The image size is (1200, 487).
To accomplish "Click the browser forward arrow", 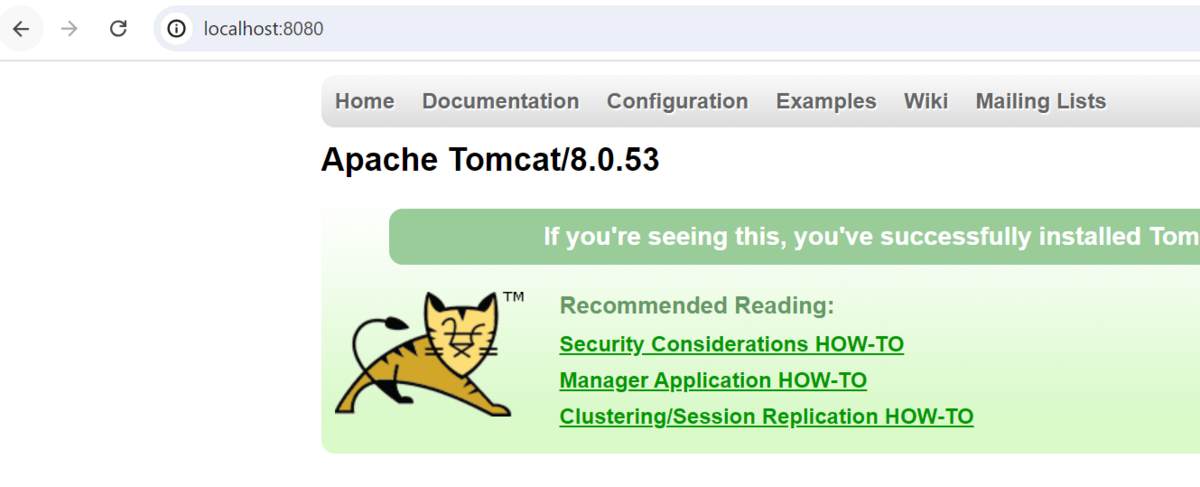I will (x=69, y=29).
